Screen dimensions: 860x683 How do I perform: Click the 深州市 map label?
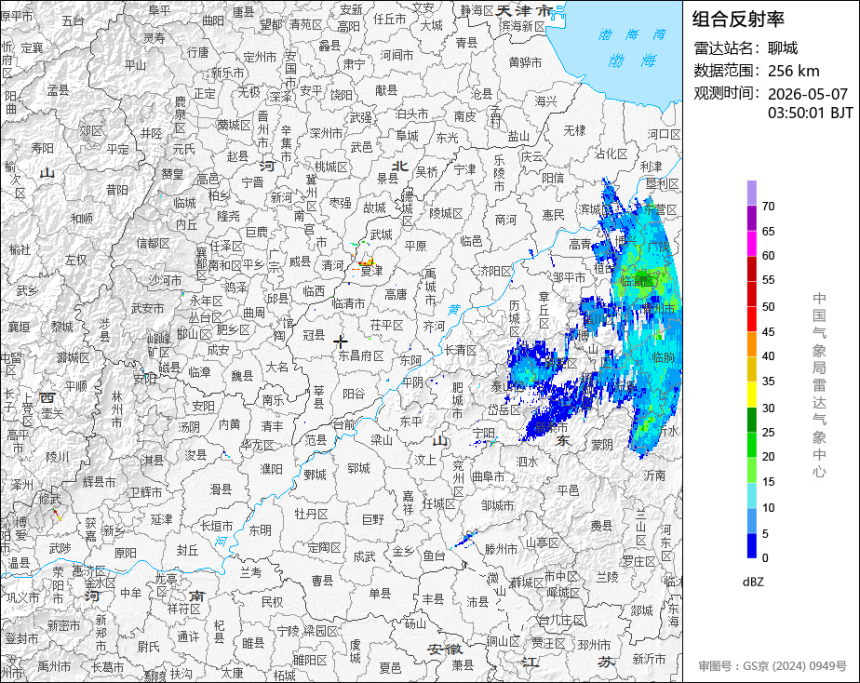(326, 133)
